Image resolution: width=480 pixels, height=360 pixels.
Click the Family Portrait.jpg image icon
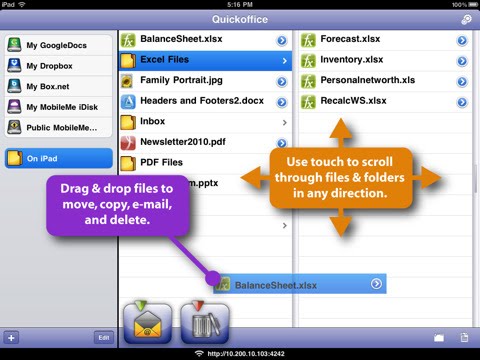pos(127,81)
